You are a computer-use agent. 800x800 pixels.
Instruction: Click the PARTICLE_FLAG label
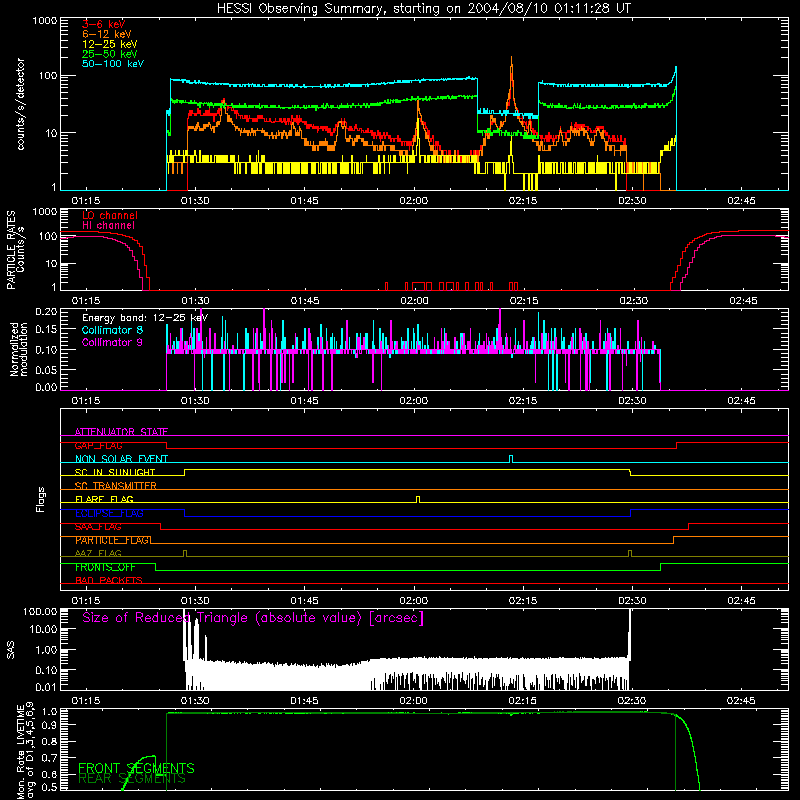(113, 540)
